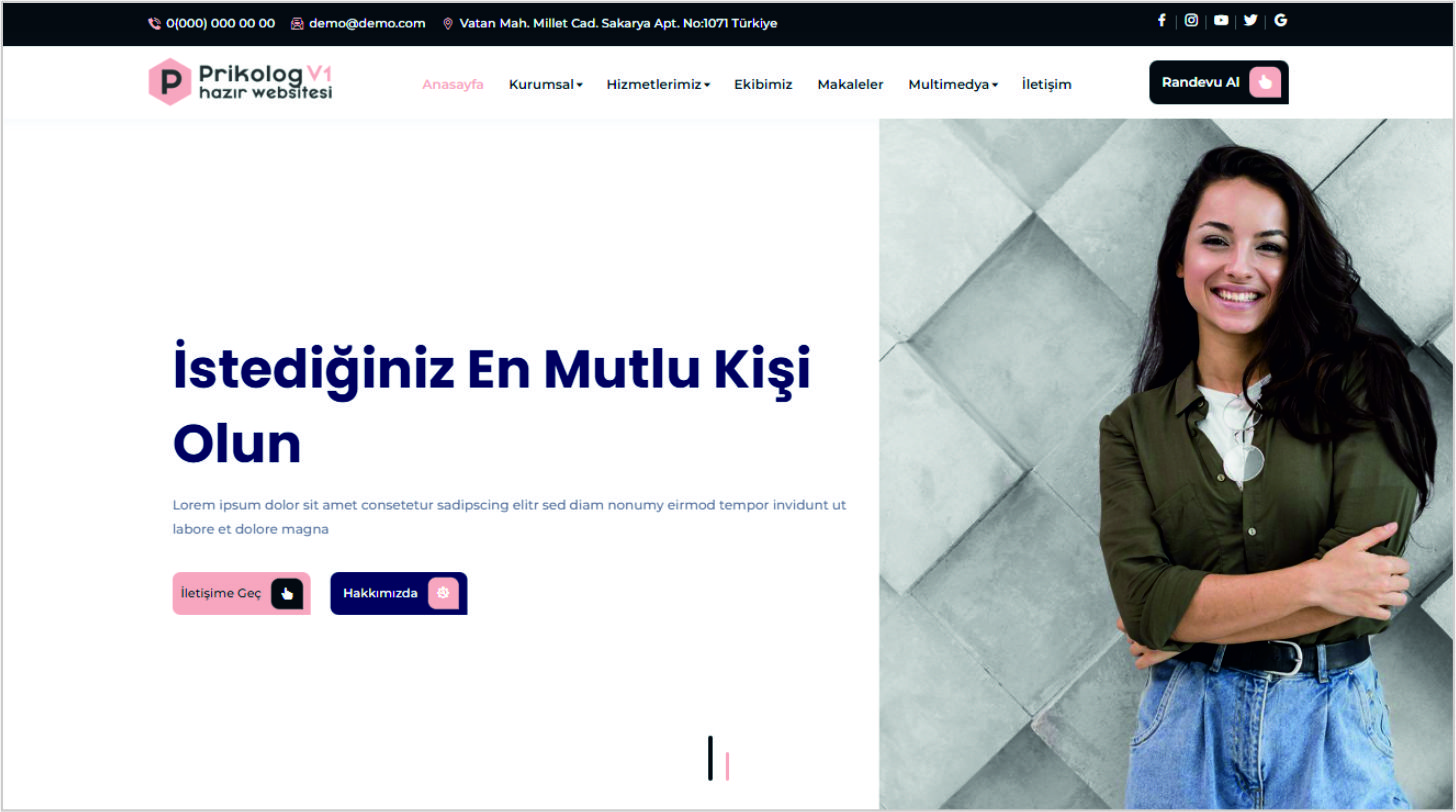Screen dimensions: 1456x812
Task: Open the İletişim menu item
Action: click(x=1047, y=85)
